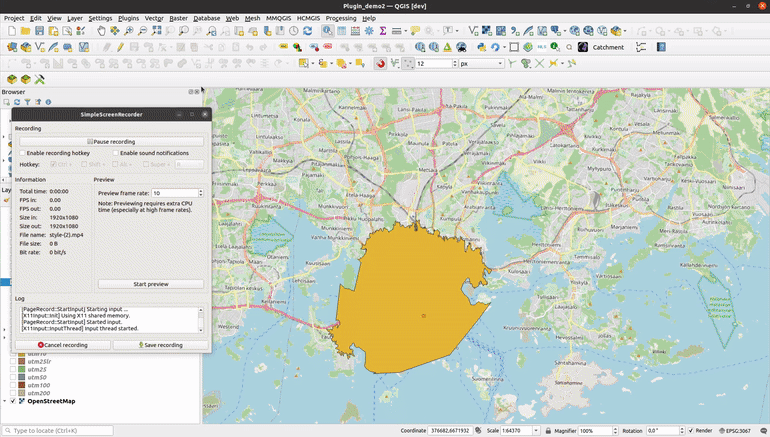Click the hammer and wrench plugin icon
This screenshot has width=770, height=437.
(39, 79)
